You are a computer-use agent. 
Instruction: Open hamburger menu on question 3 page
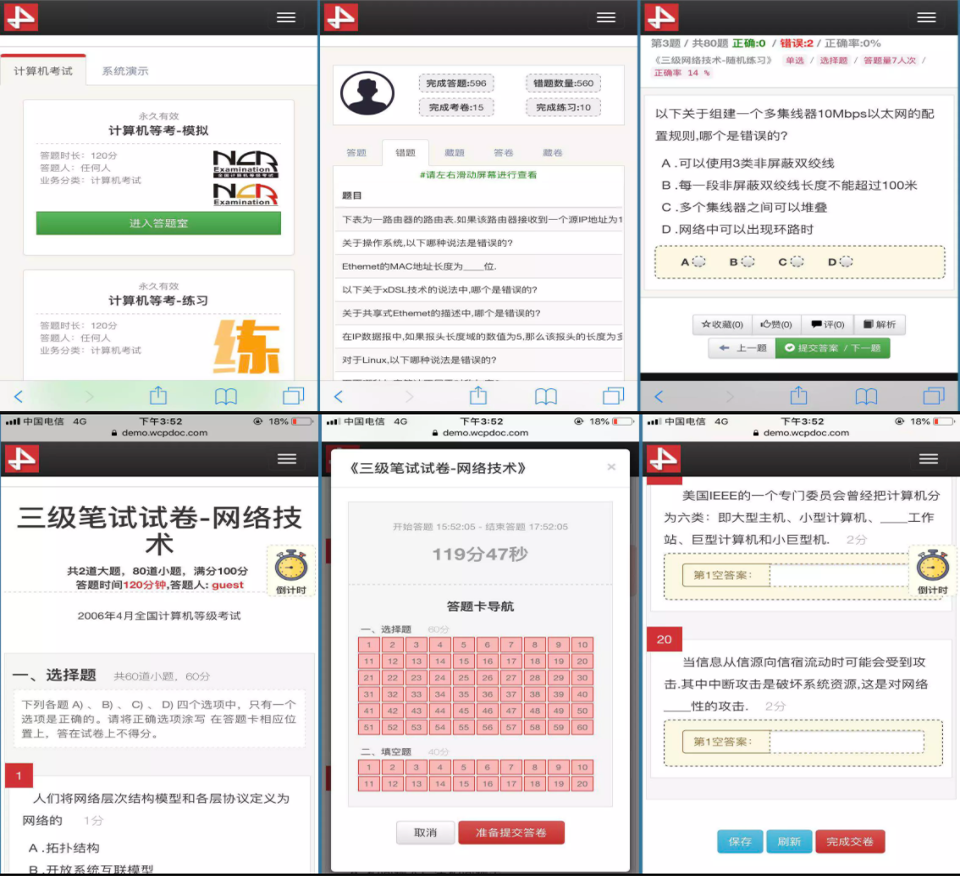coord(926,18)
